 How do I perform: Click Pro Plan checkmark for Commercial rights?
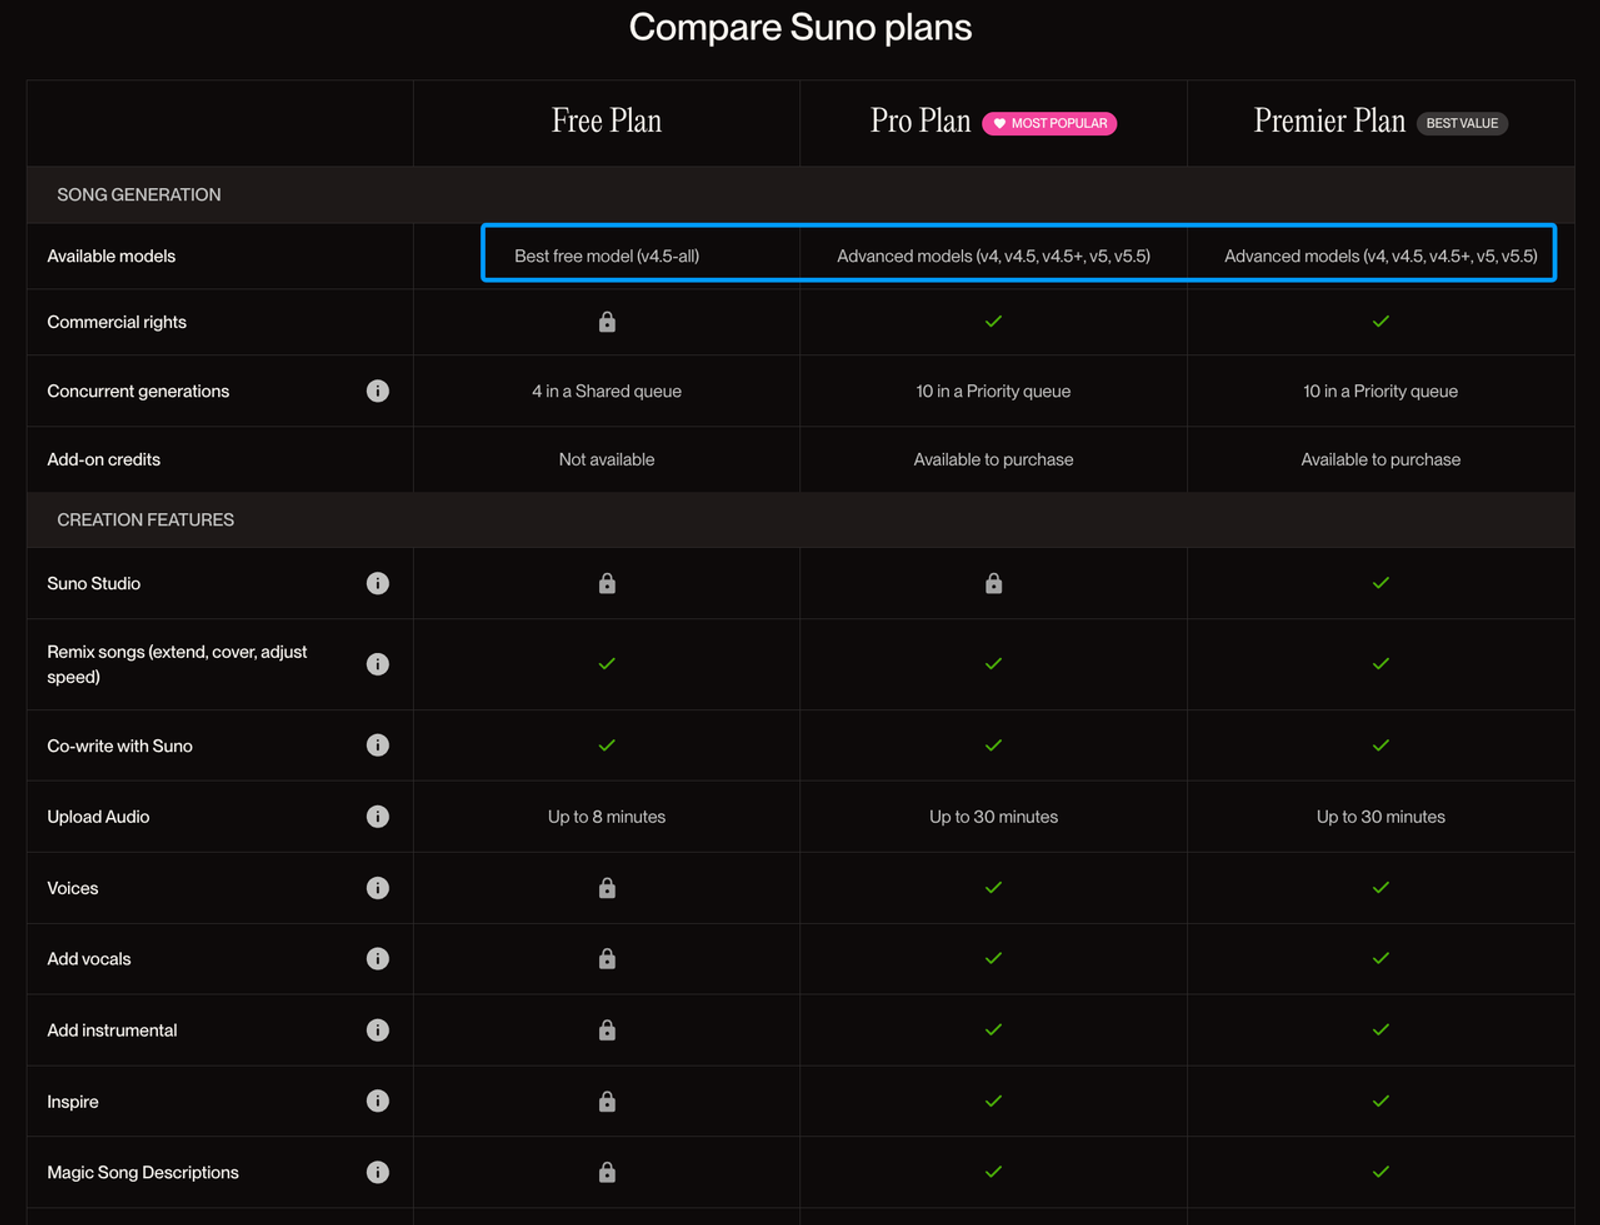993,321
